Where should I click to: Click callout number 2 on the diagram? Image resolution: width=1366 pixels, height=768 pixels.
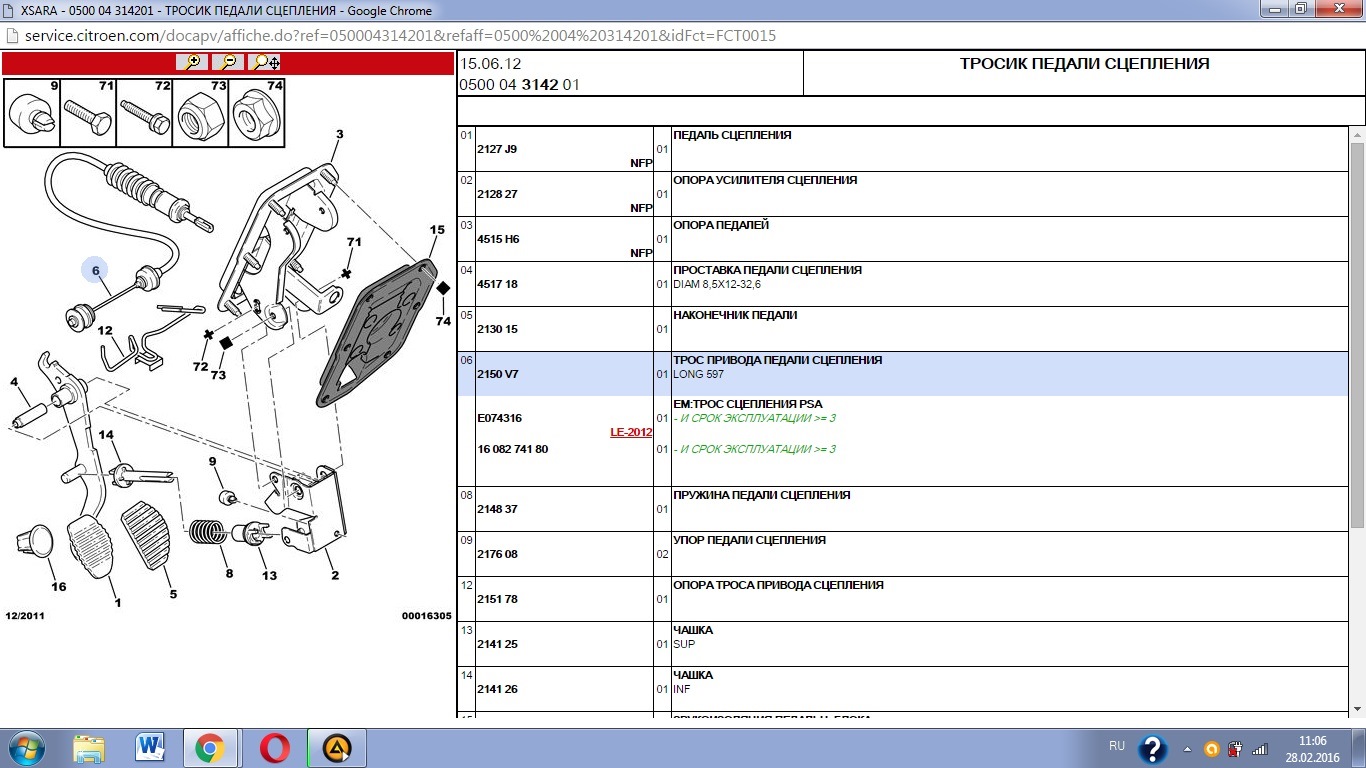tap(335, 575)
